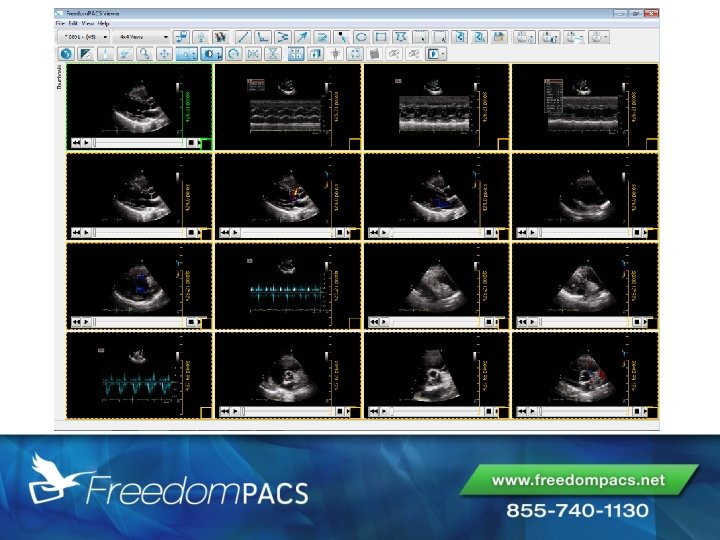This screenshot has height=540, width=720.
Task: Click the blue globe reset icon
Action: click(x=66, y=54)
